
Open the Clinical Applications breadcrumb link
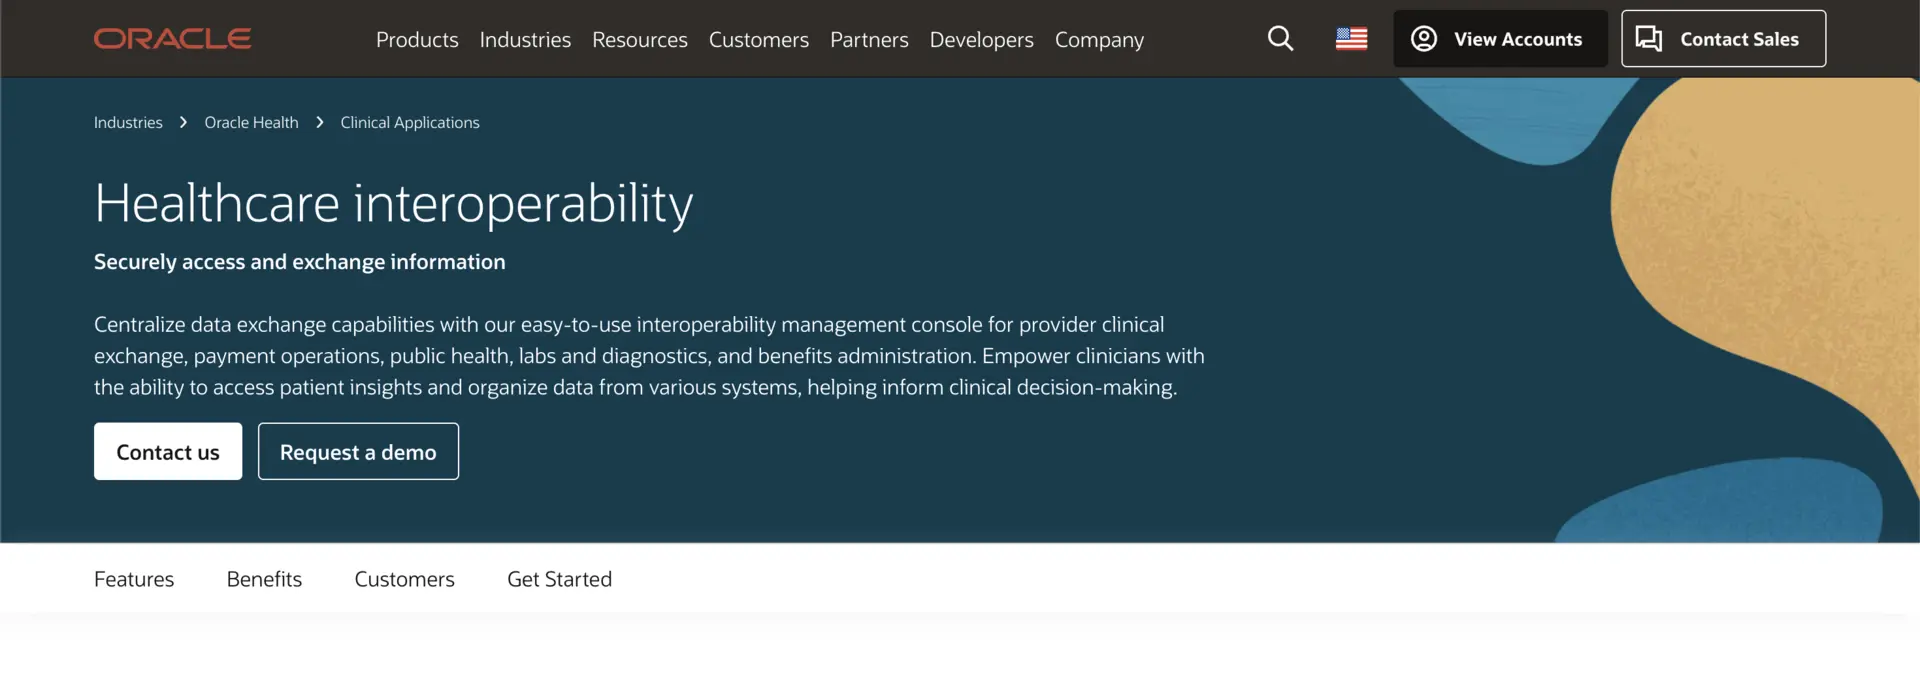409,121
